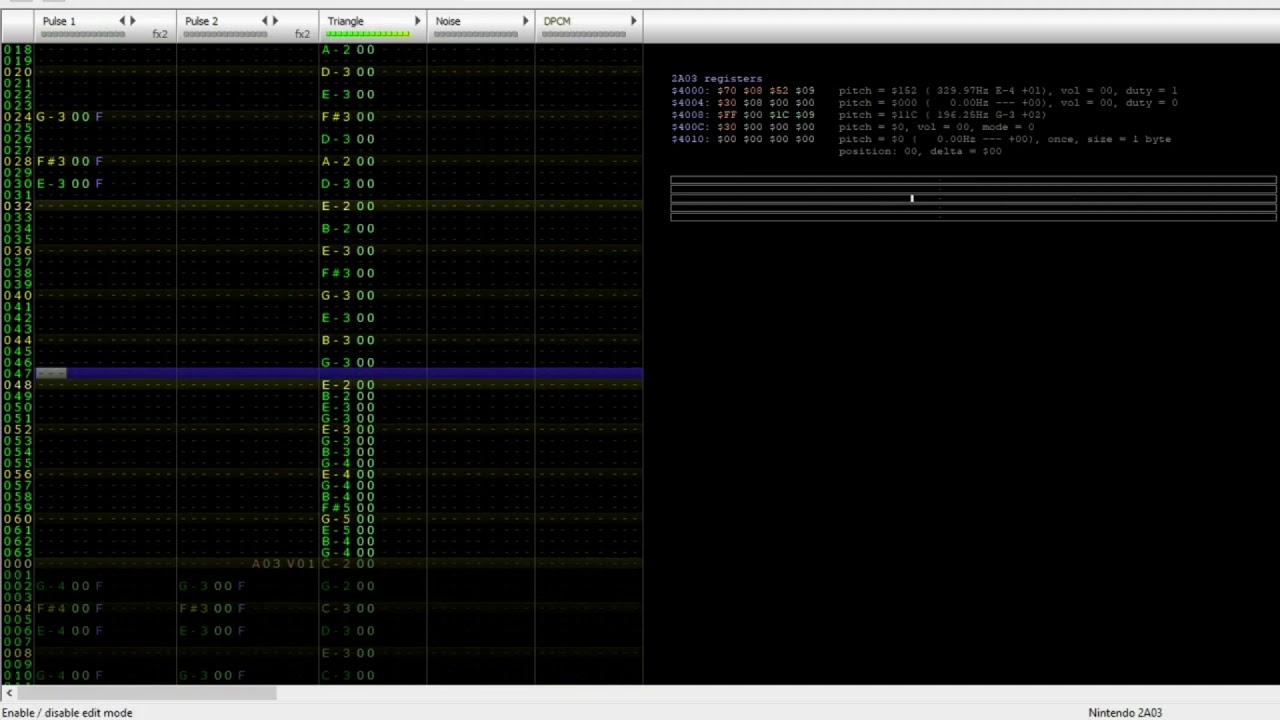Click the Pulse 2 volume meter
This screenshot has width=1280, height=720.
pyautogui.click(x=225, y=35)
